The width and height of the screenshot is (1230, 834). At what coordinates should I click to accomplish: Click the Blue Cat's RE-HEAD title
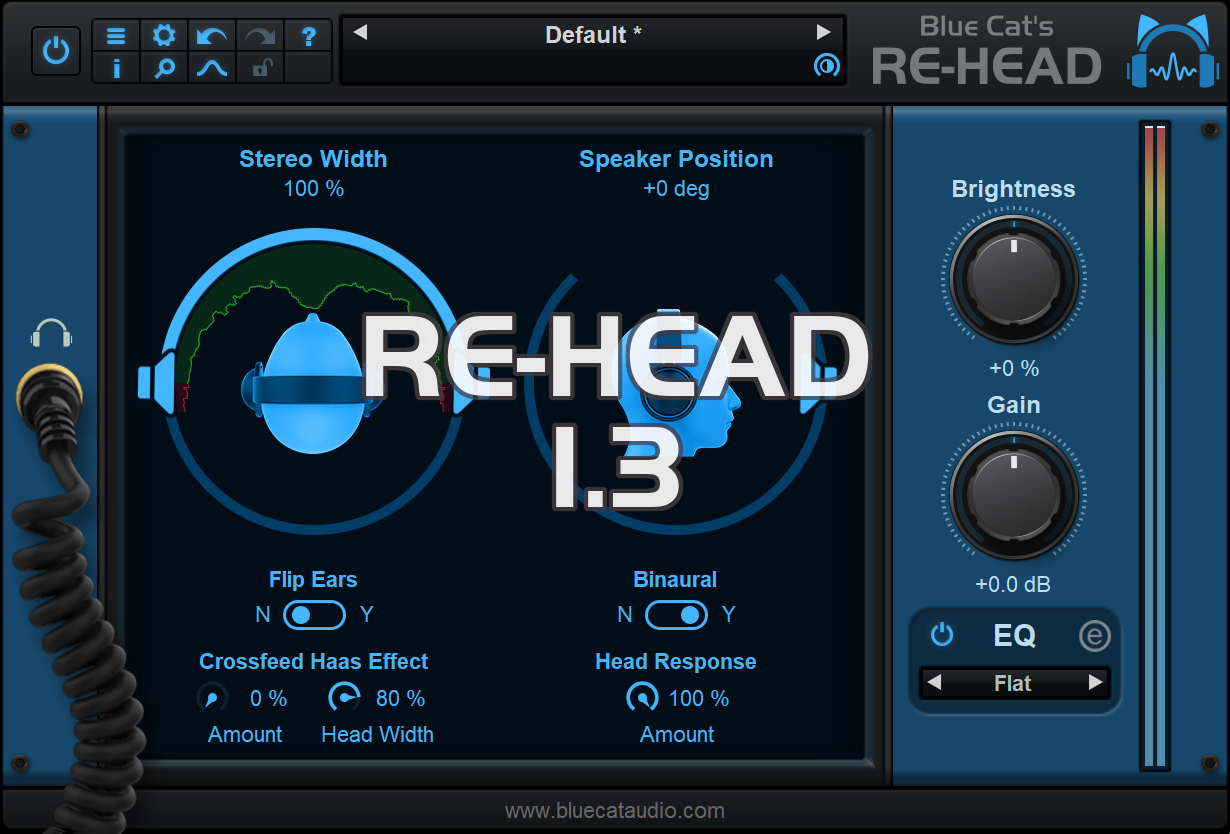click(x=986, y=52)
